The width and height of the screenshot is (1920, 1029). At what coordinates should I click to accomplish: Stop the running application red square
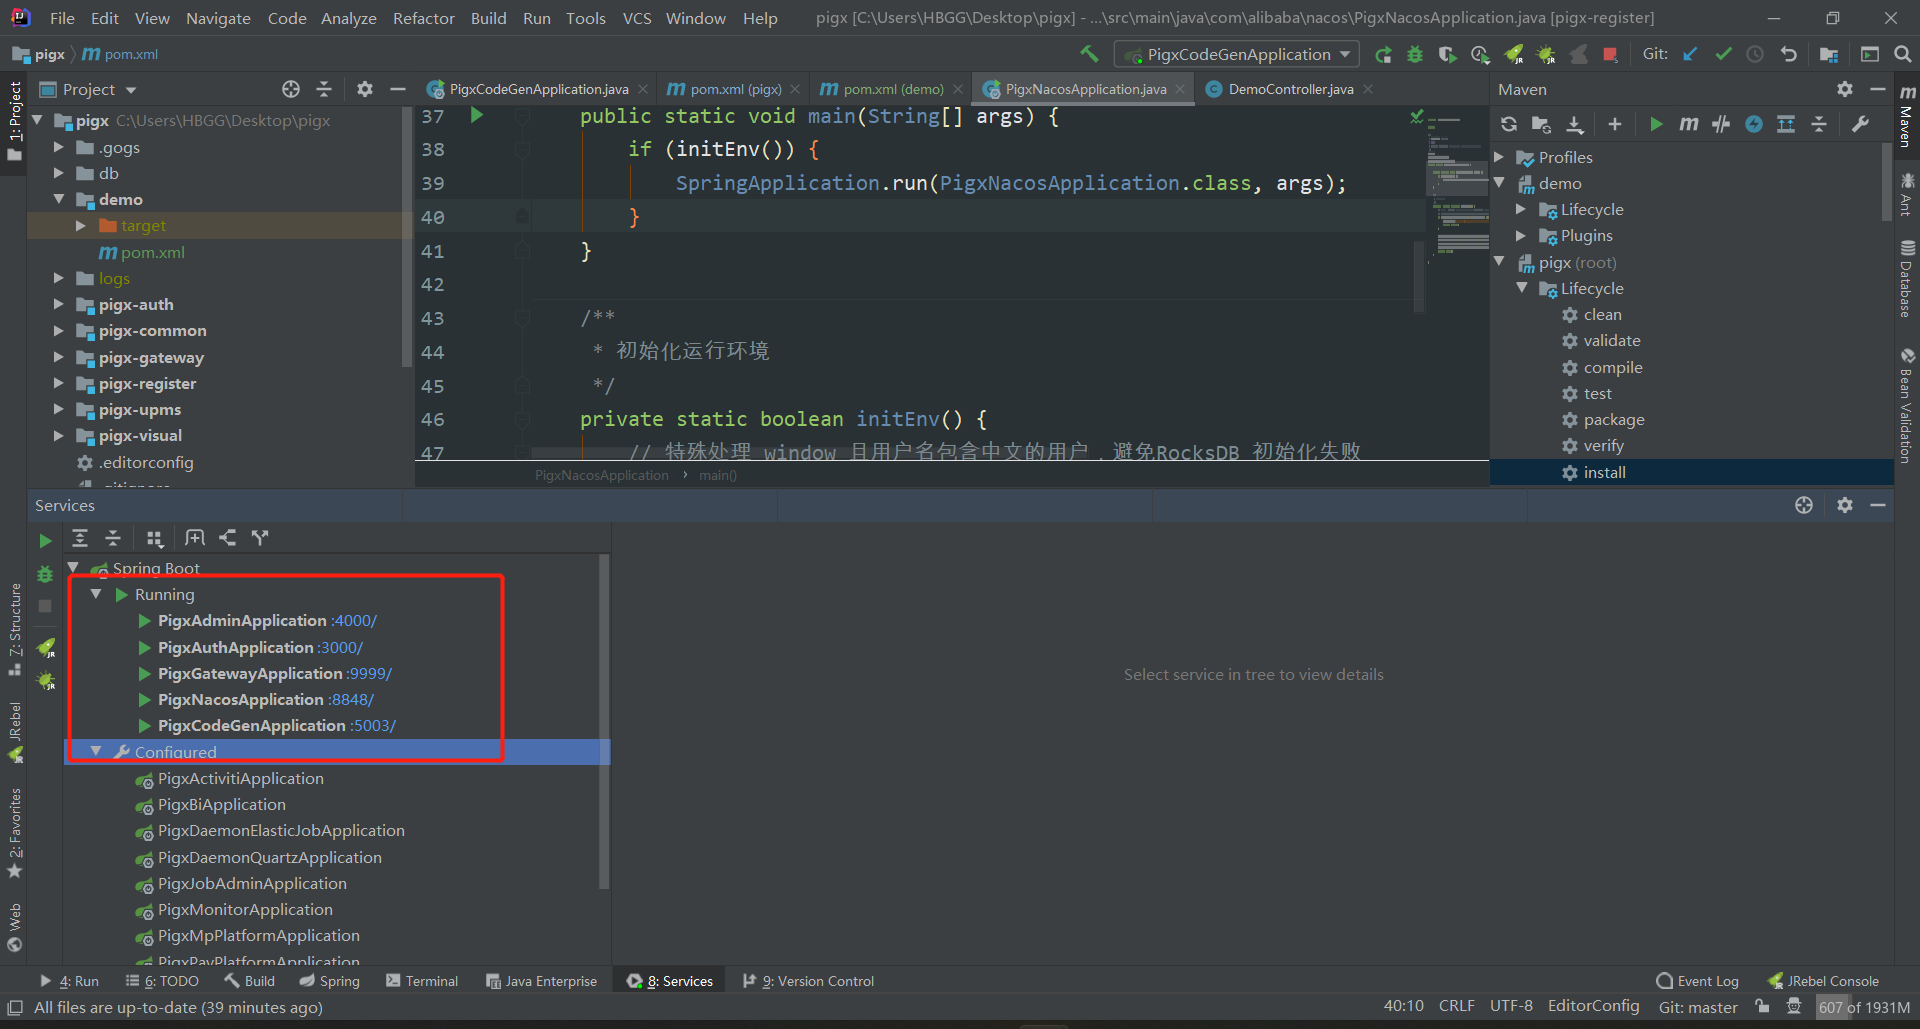[1610, 55]
